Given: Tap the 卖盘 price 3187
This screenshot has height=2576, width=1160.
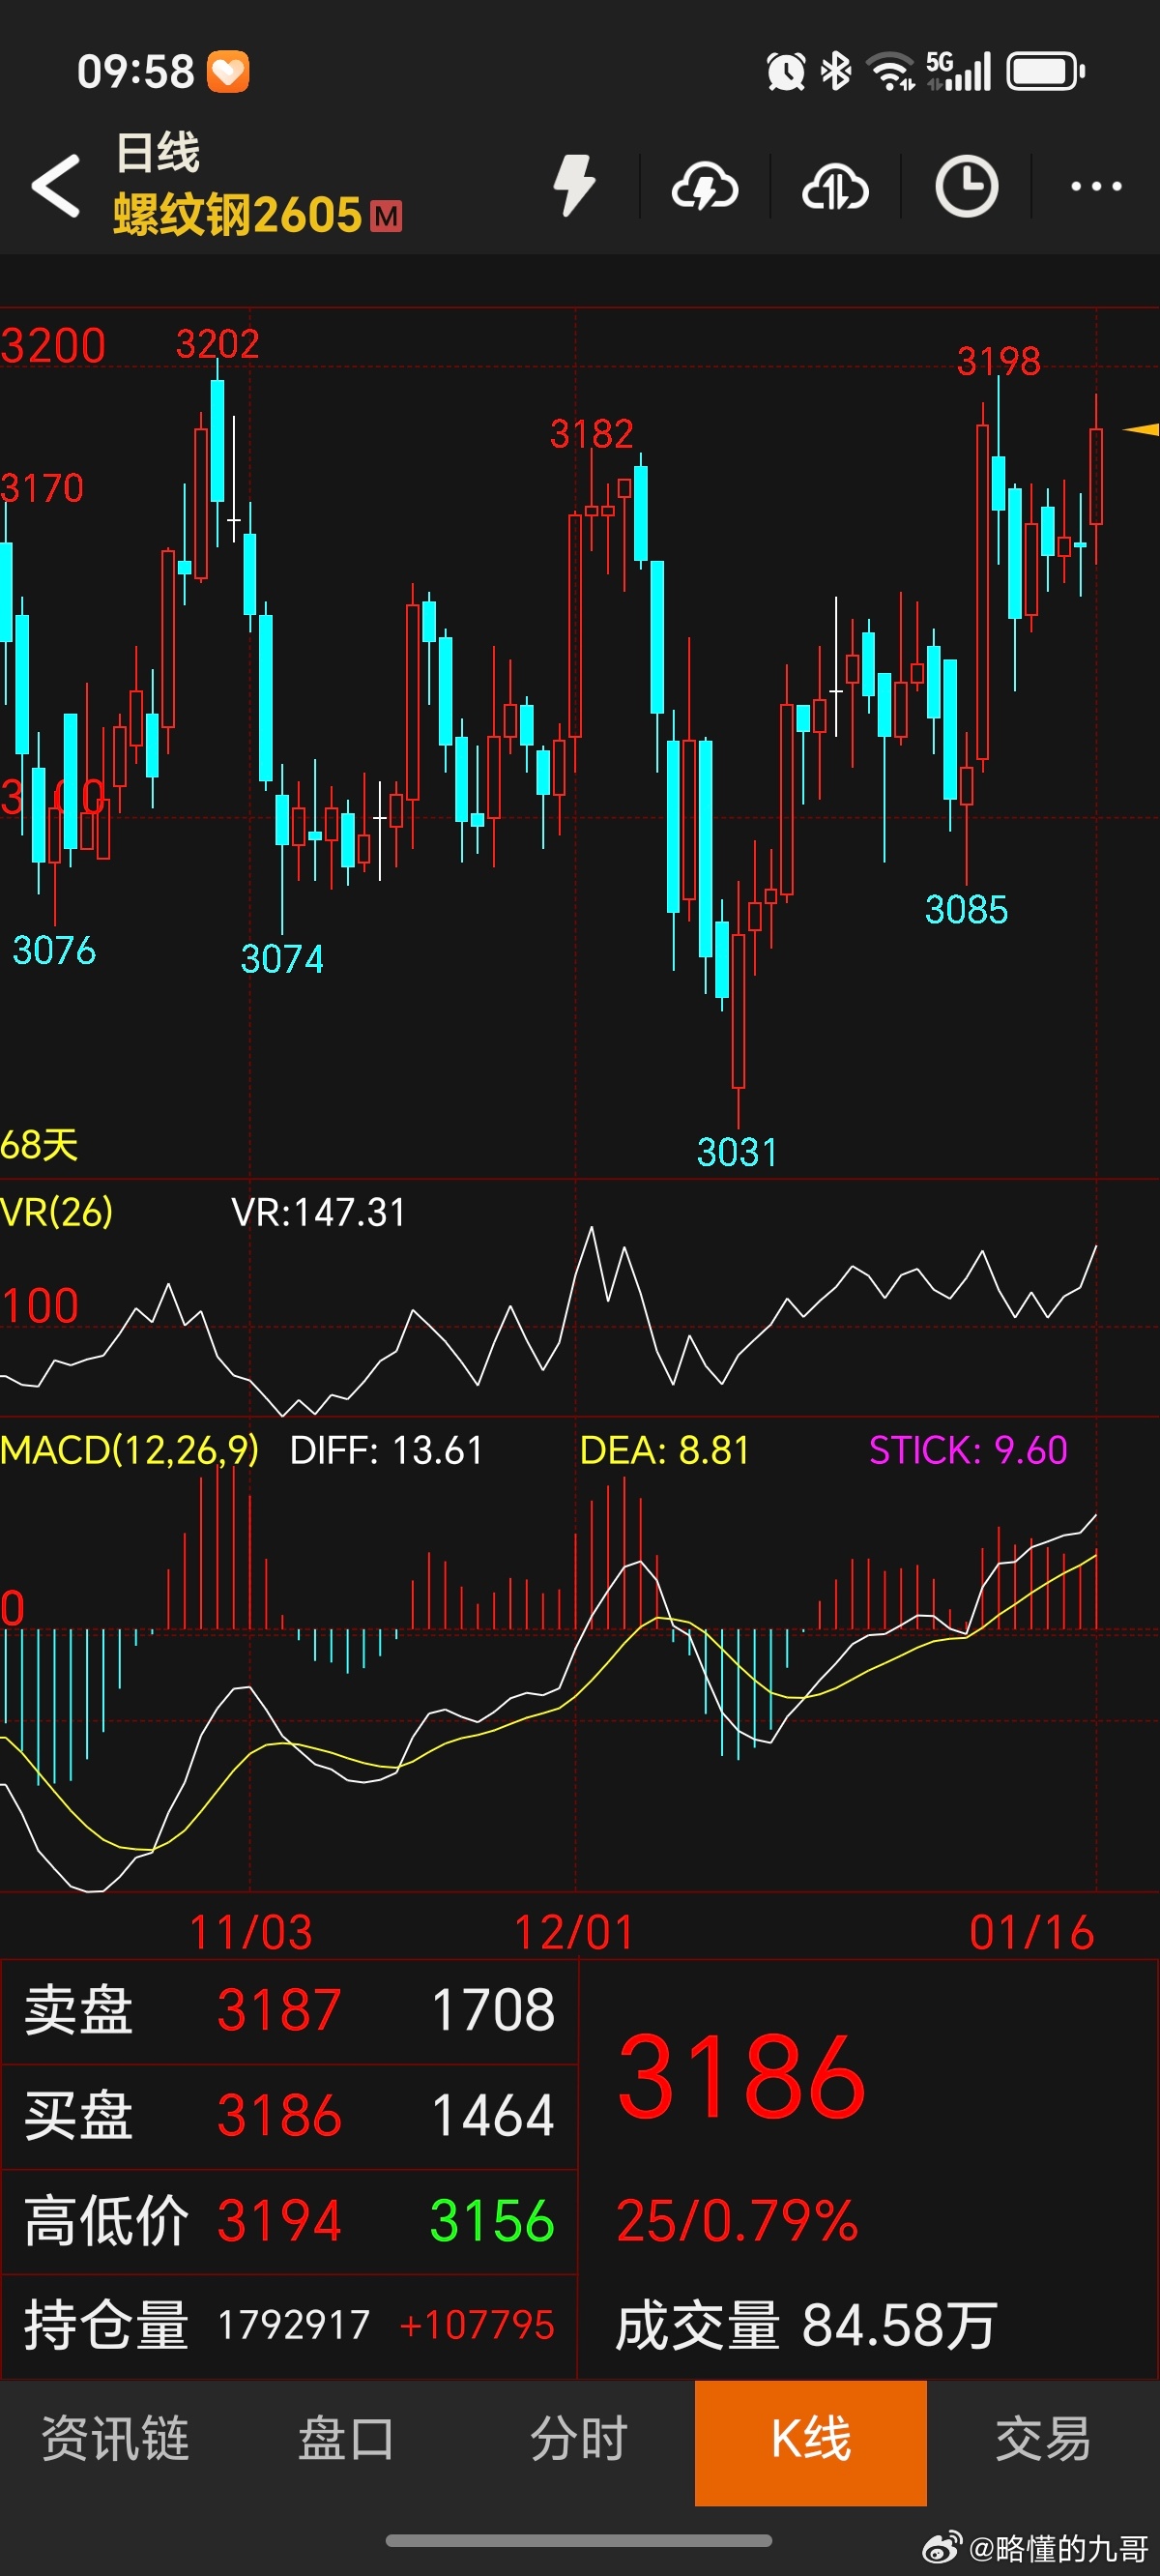Looking at the screenshot, I should pyautogui.click(x=280, y=2010).
